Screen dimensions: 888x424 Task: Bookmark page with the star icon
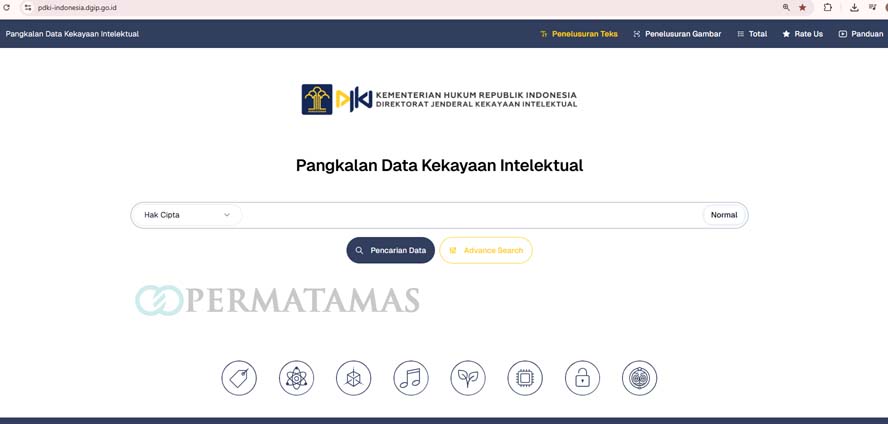pyautogui.click(x=802, y=7)
